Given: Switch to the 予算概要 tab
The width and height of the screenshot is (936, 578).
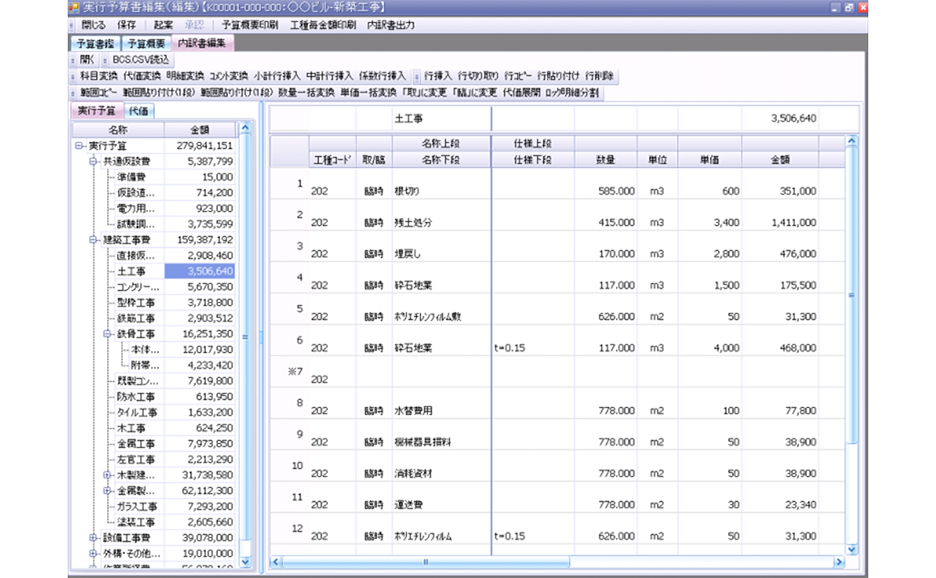Looking at the screenshot, I should 146,43.
